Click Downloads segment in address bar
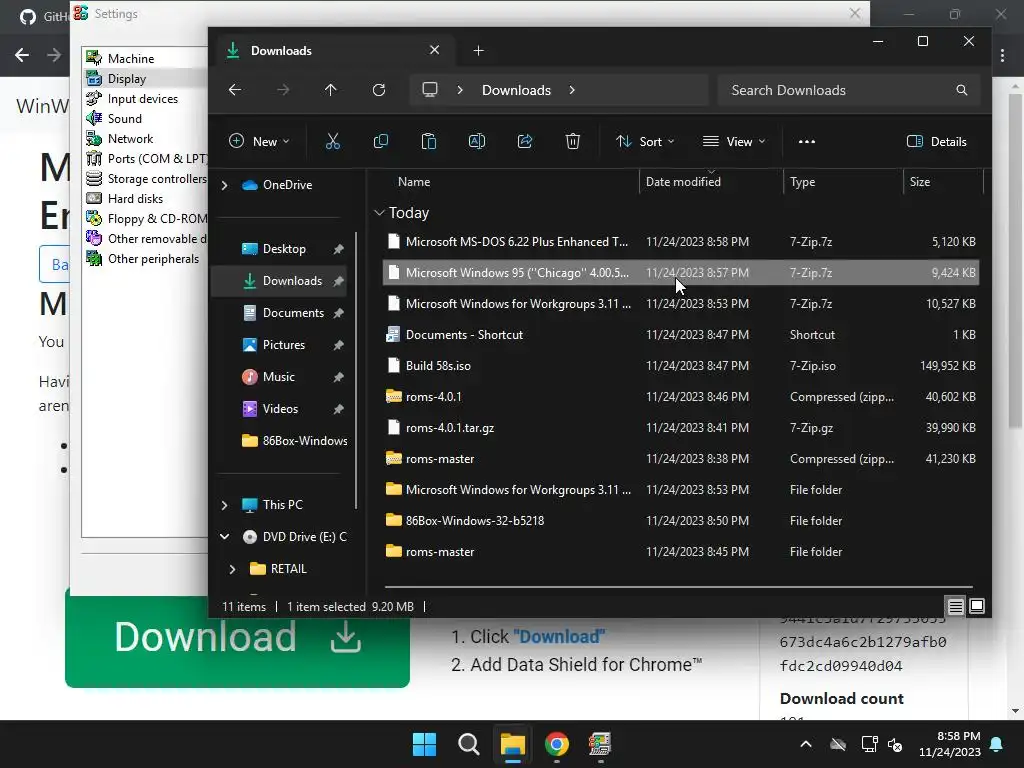The width and height of the screenshot is (1024, 768). point(517,90)
